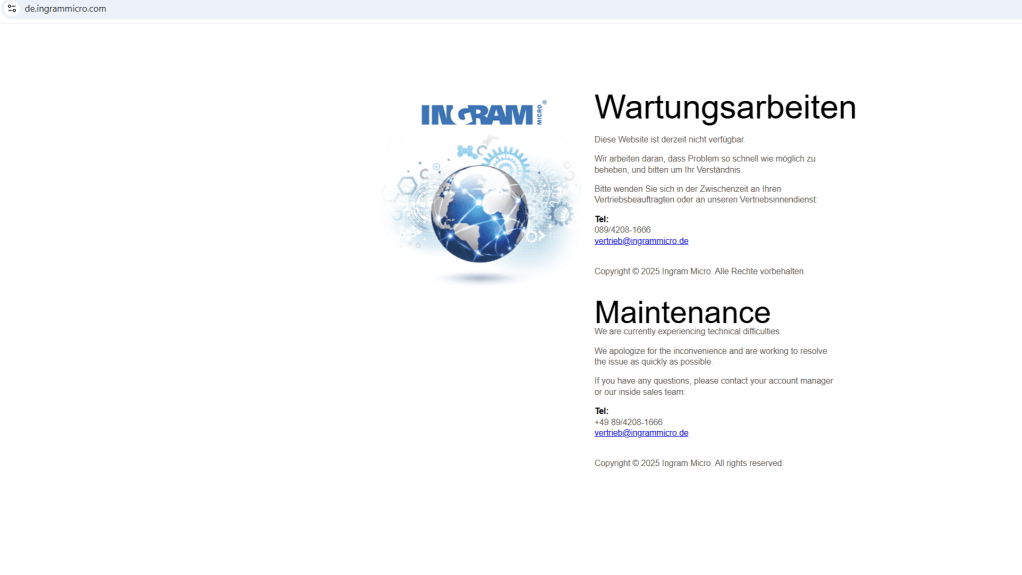Click the Maintenance heading
Viewport: 1022px width, 575px height.
pyautogui.click(x=682, y=311)
